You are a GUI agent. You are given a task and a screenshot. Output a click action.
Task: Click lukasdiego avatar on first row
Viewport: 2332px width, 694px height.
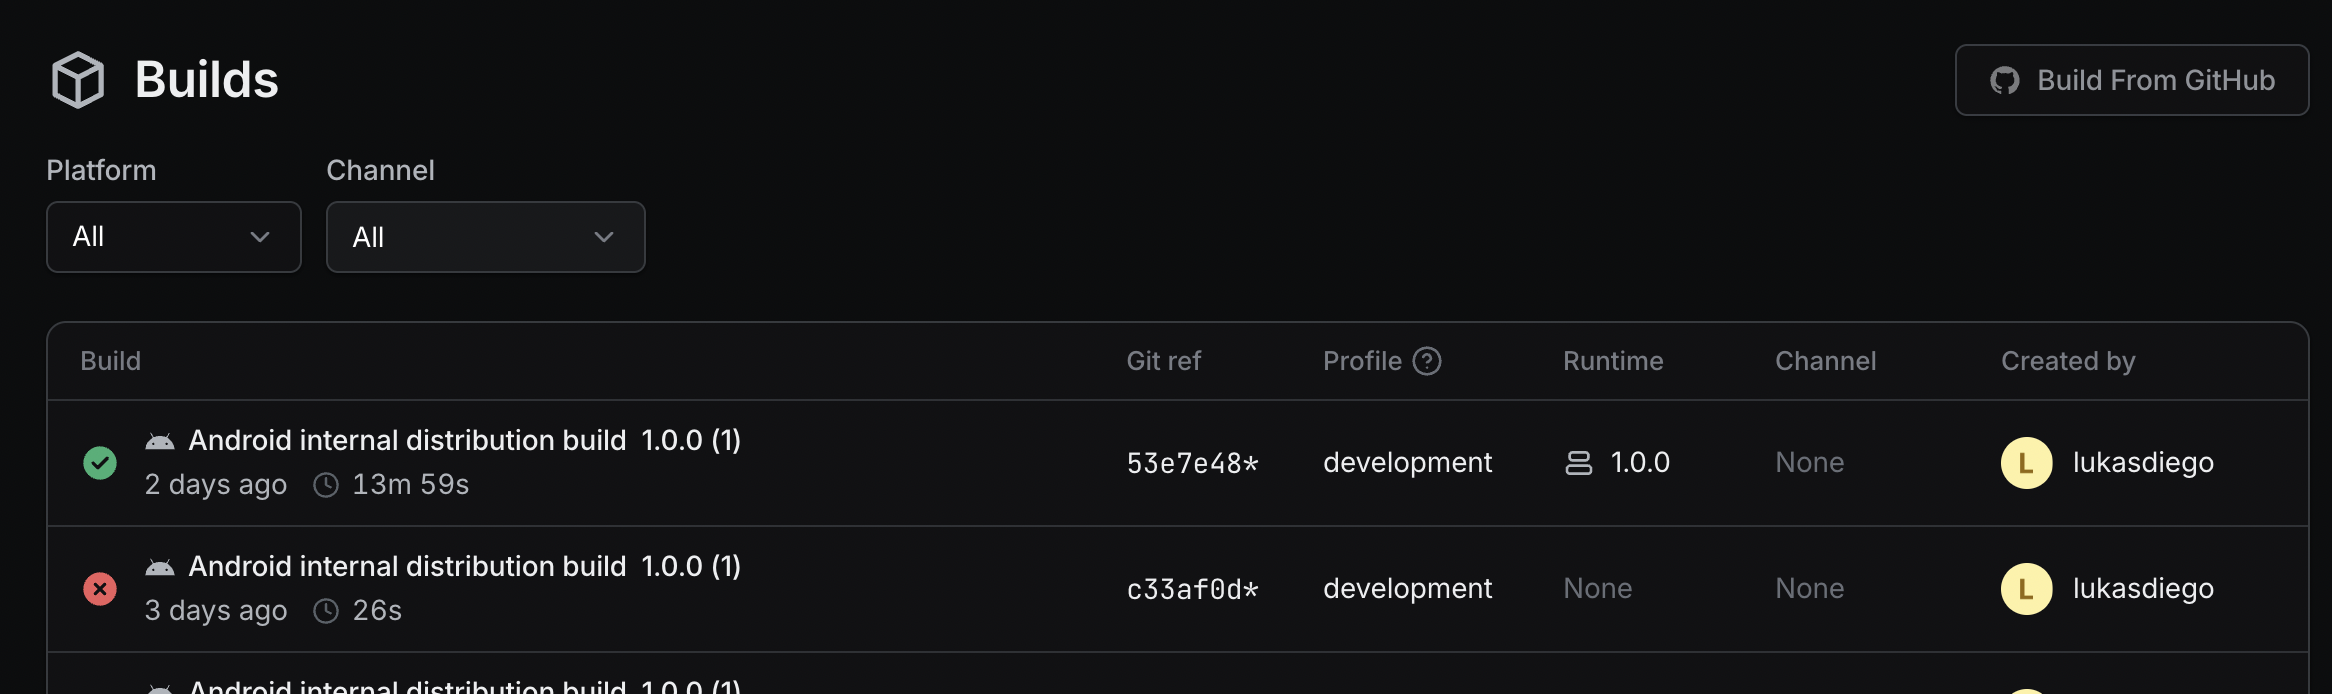pyautogui.click(x=2027, y=463)
